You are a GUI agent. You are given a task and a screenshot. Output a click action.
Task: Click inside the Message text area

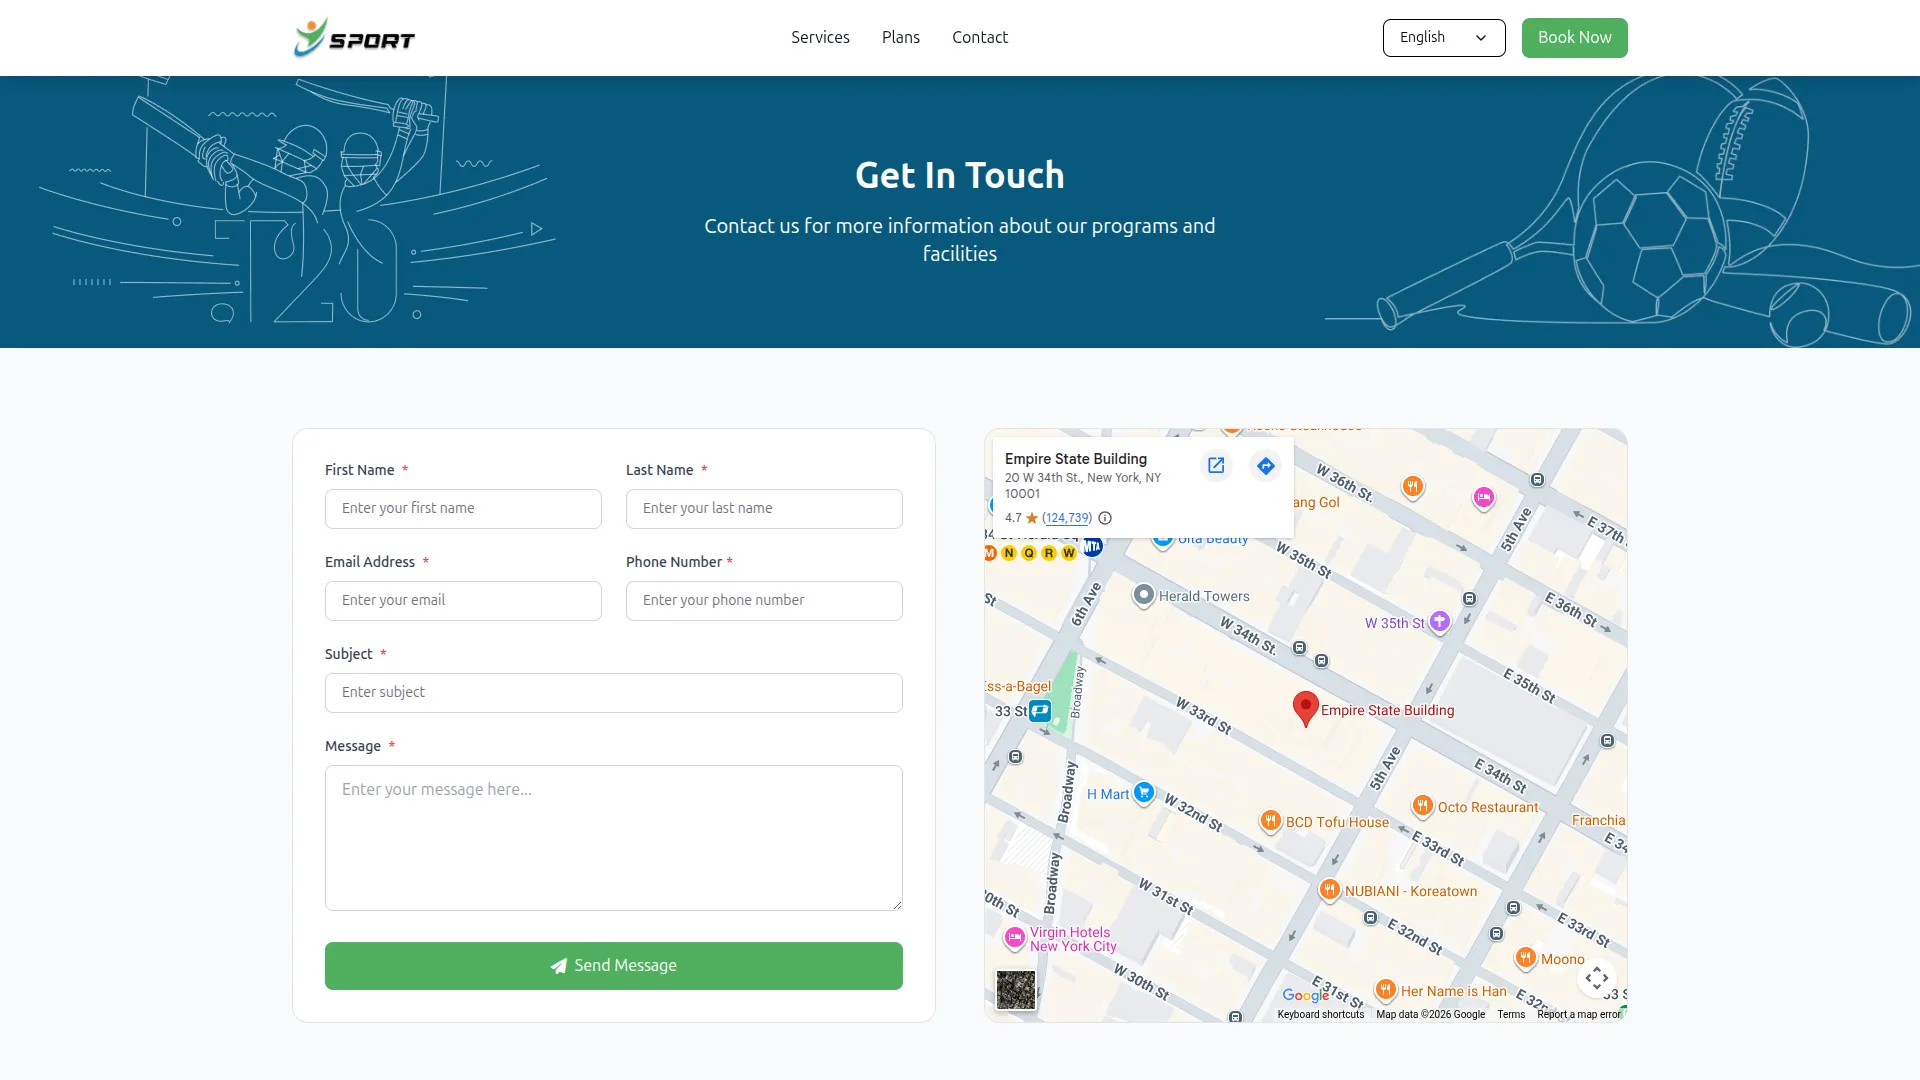613,838
